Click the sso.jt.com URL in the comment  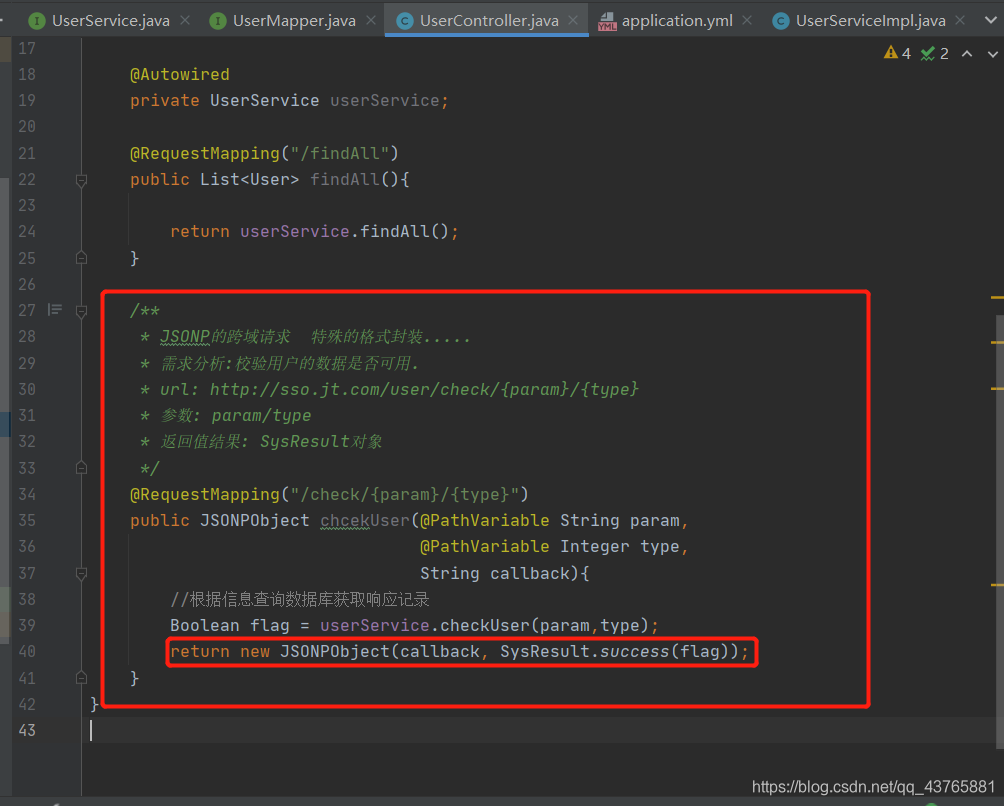coord(424,389)
